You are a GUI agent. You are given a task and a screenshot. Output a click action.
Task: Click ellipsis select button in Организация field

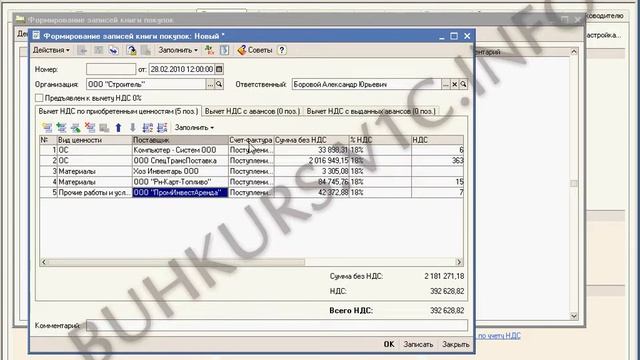click(210, 84)
